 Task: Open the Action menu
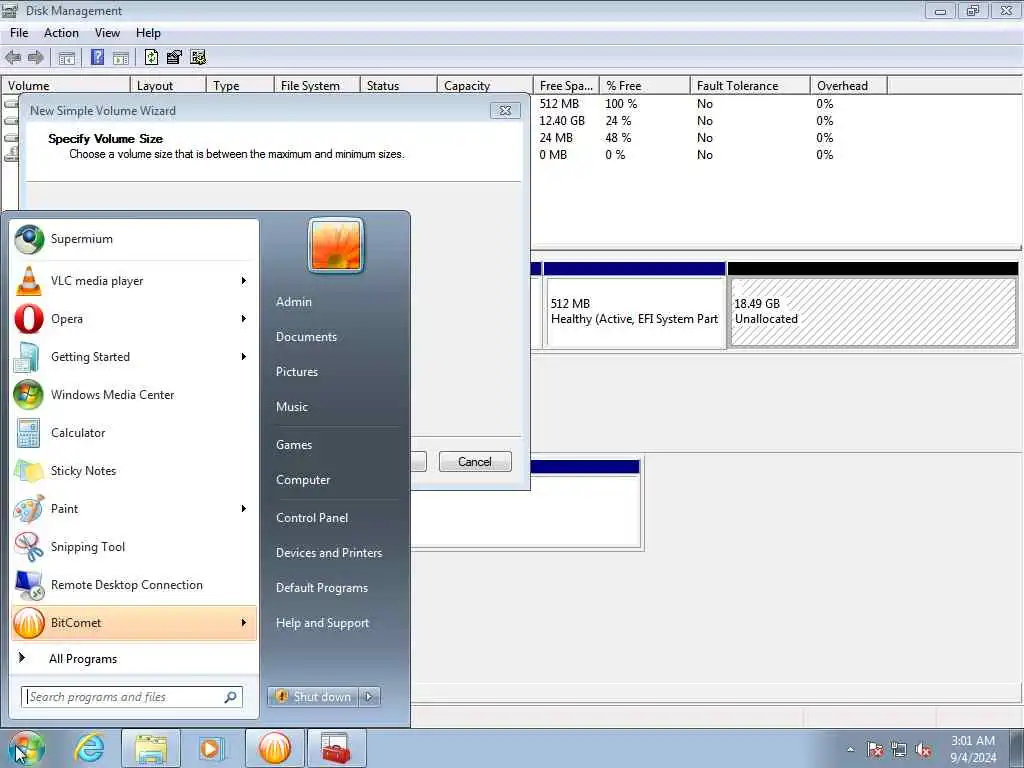(x=61, y=33)
